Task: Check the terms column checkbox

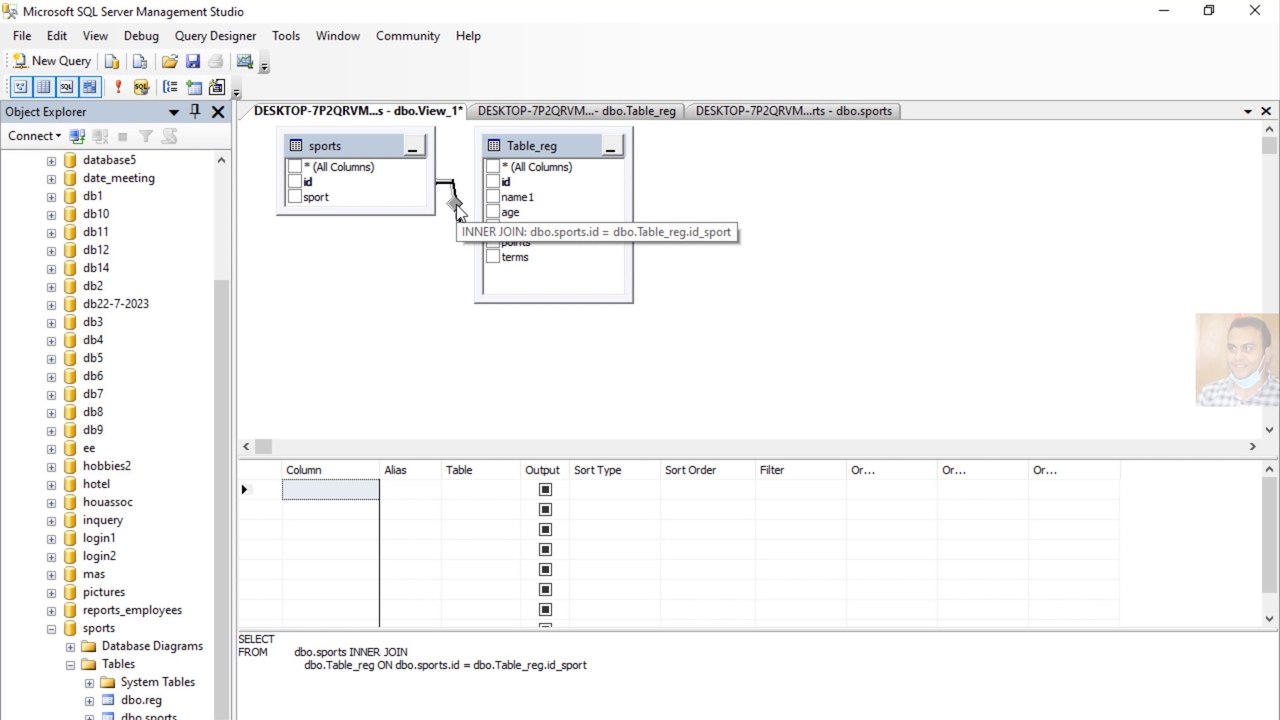Action: [x=493, y=257]
